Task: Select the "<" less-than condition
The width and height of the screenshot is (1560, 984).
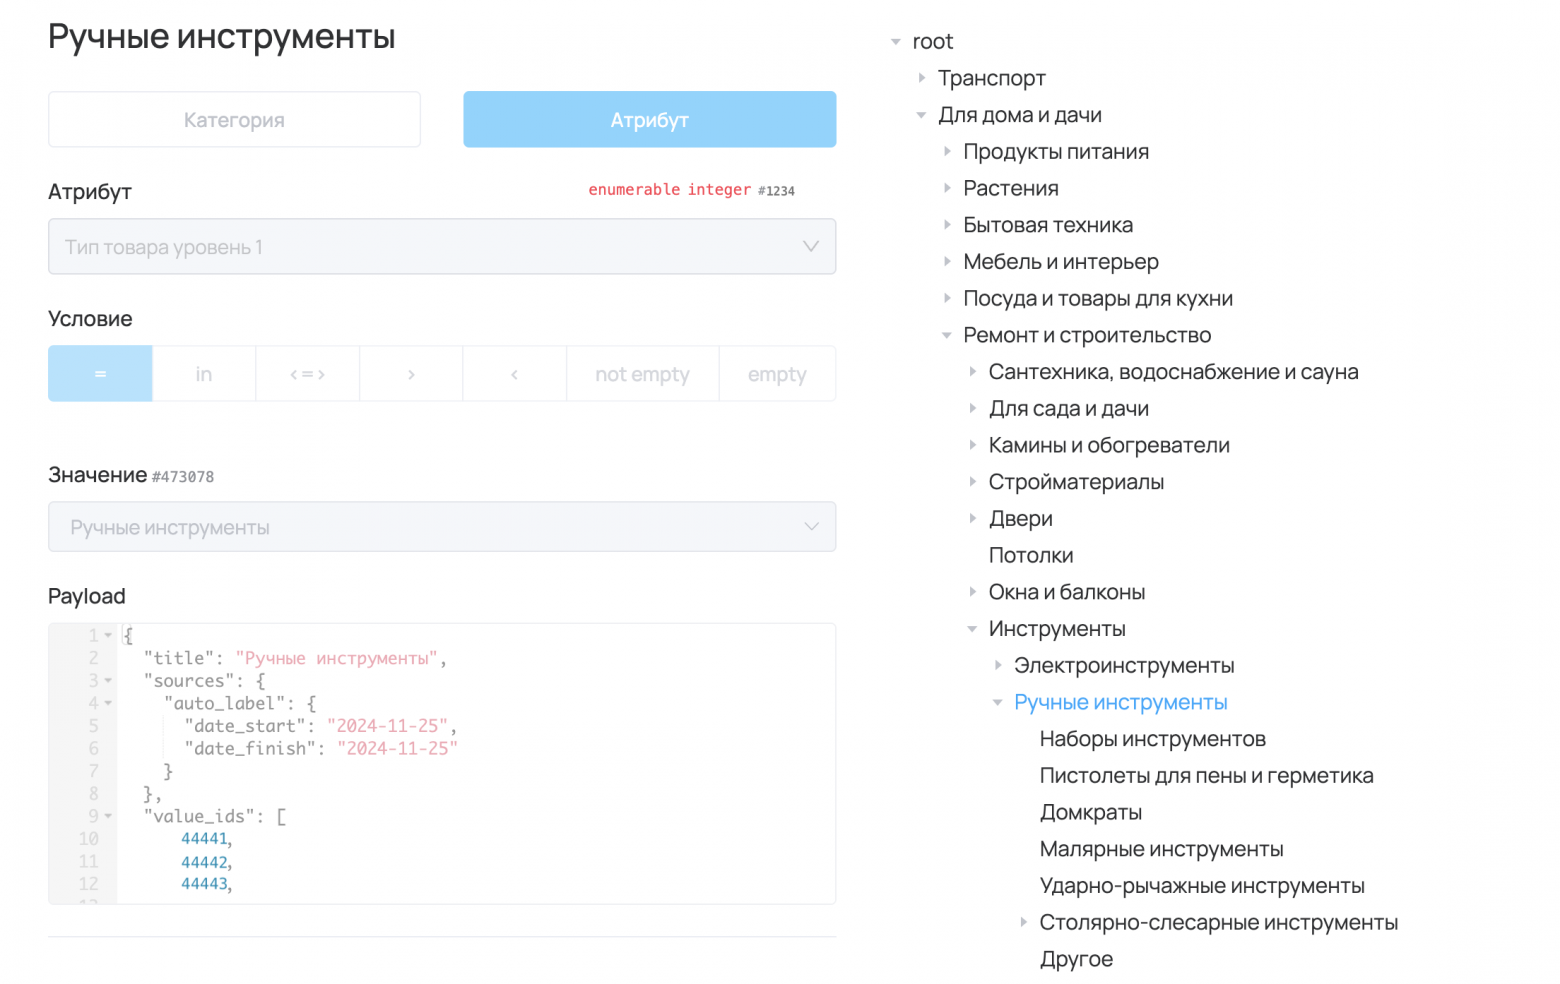Action: click(514, 373)
